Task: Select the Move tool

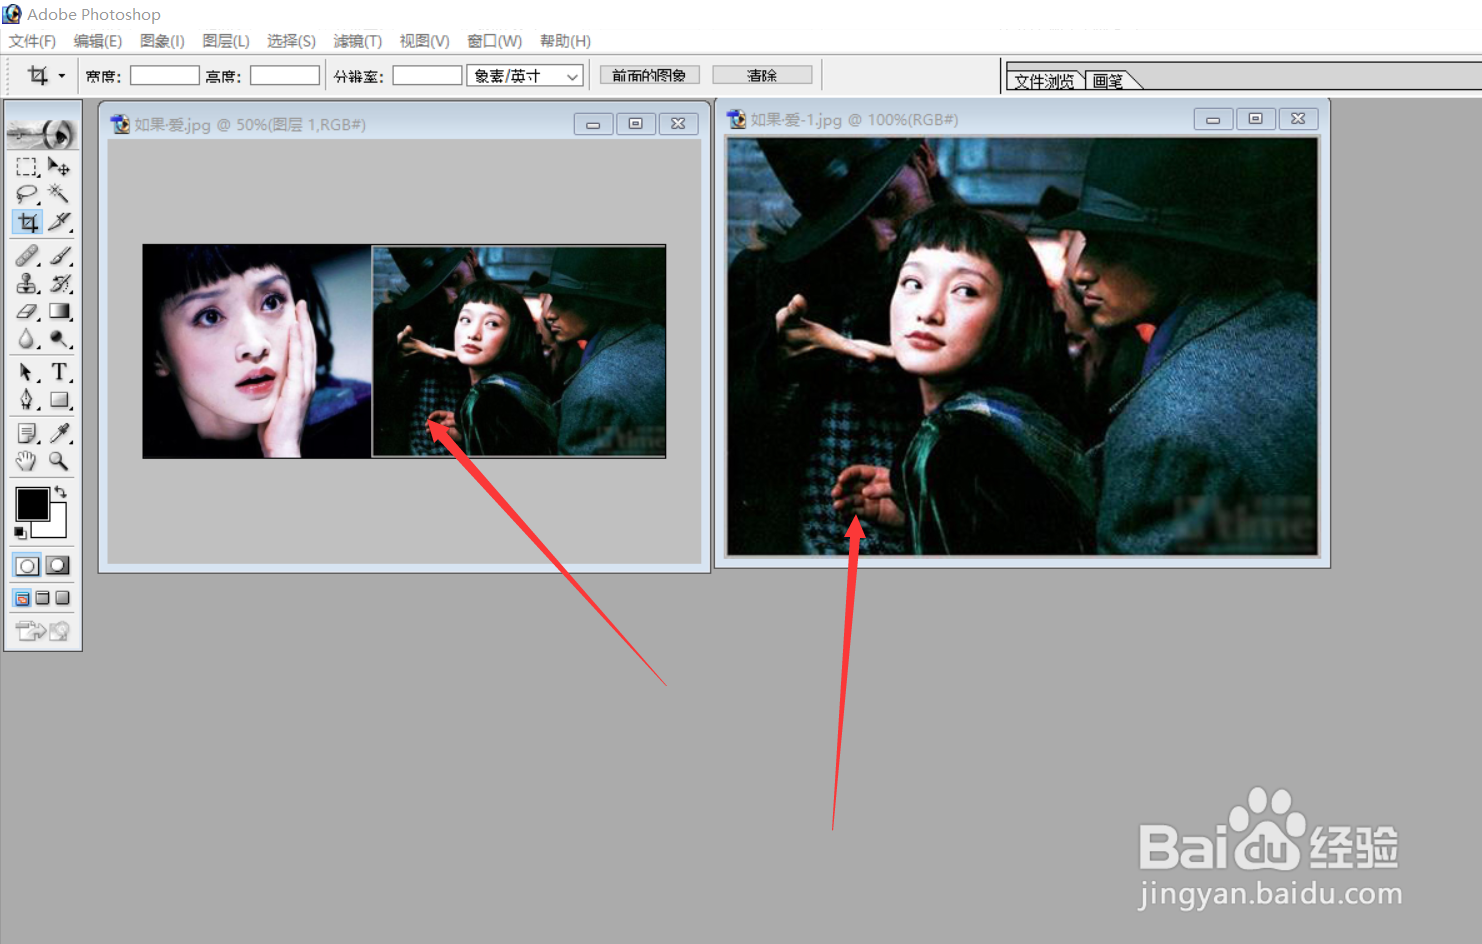Action: [x=59, y=167]
